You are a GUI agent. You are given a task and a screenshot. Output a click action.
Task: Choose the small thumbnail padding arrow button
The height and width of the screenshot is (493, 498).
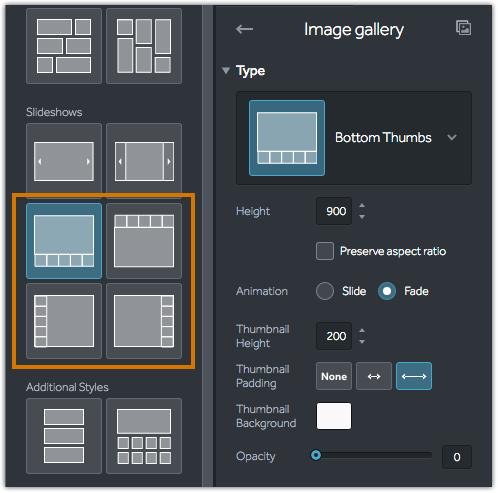(374, 376)
